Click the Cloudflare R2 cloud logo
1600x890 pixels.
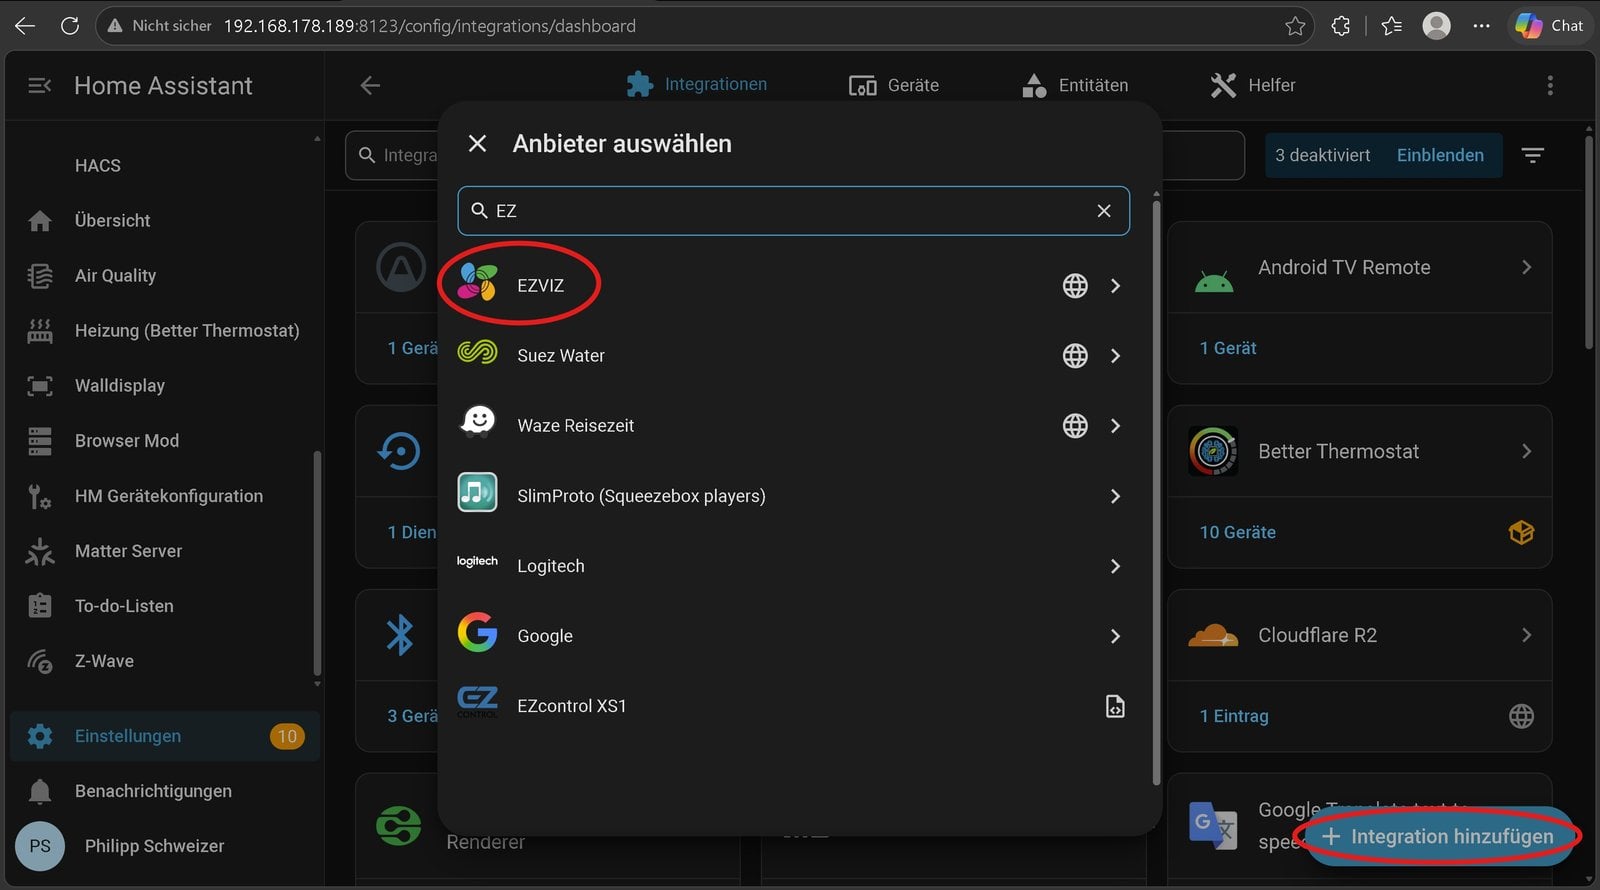point(1213,635)
